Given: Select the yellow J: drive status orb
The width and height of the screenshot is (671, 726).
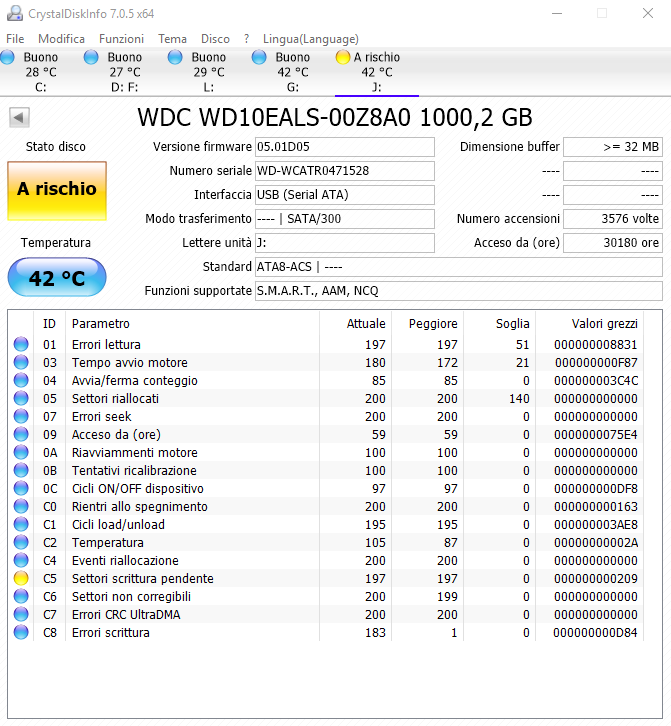Looking at the screenshot, I should 343,57.
